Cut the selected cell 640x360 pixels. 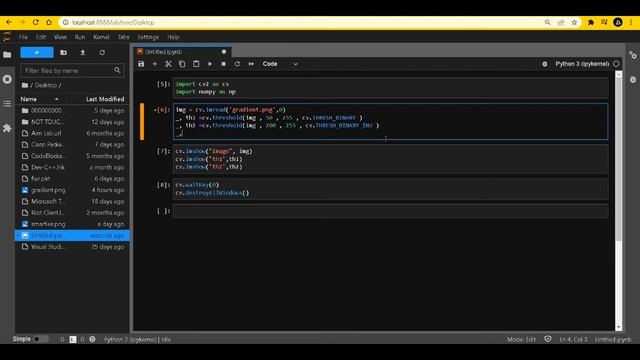(x=168, y=64)
